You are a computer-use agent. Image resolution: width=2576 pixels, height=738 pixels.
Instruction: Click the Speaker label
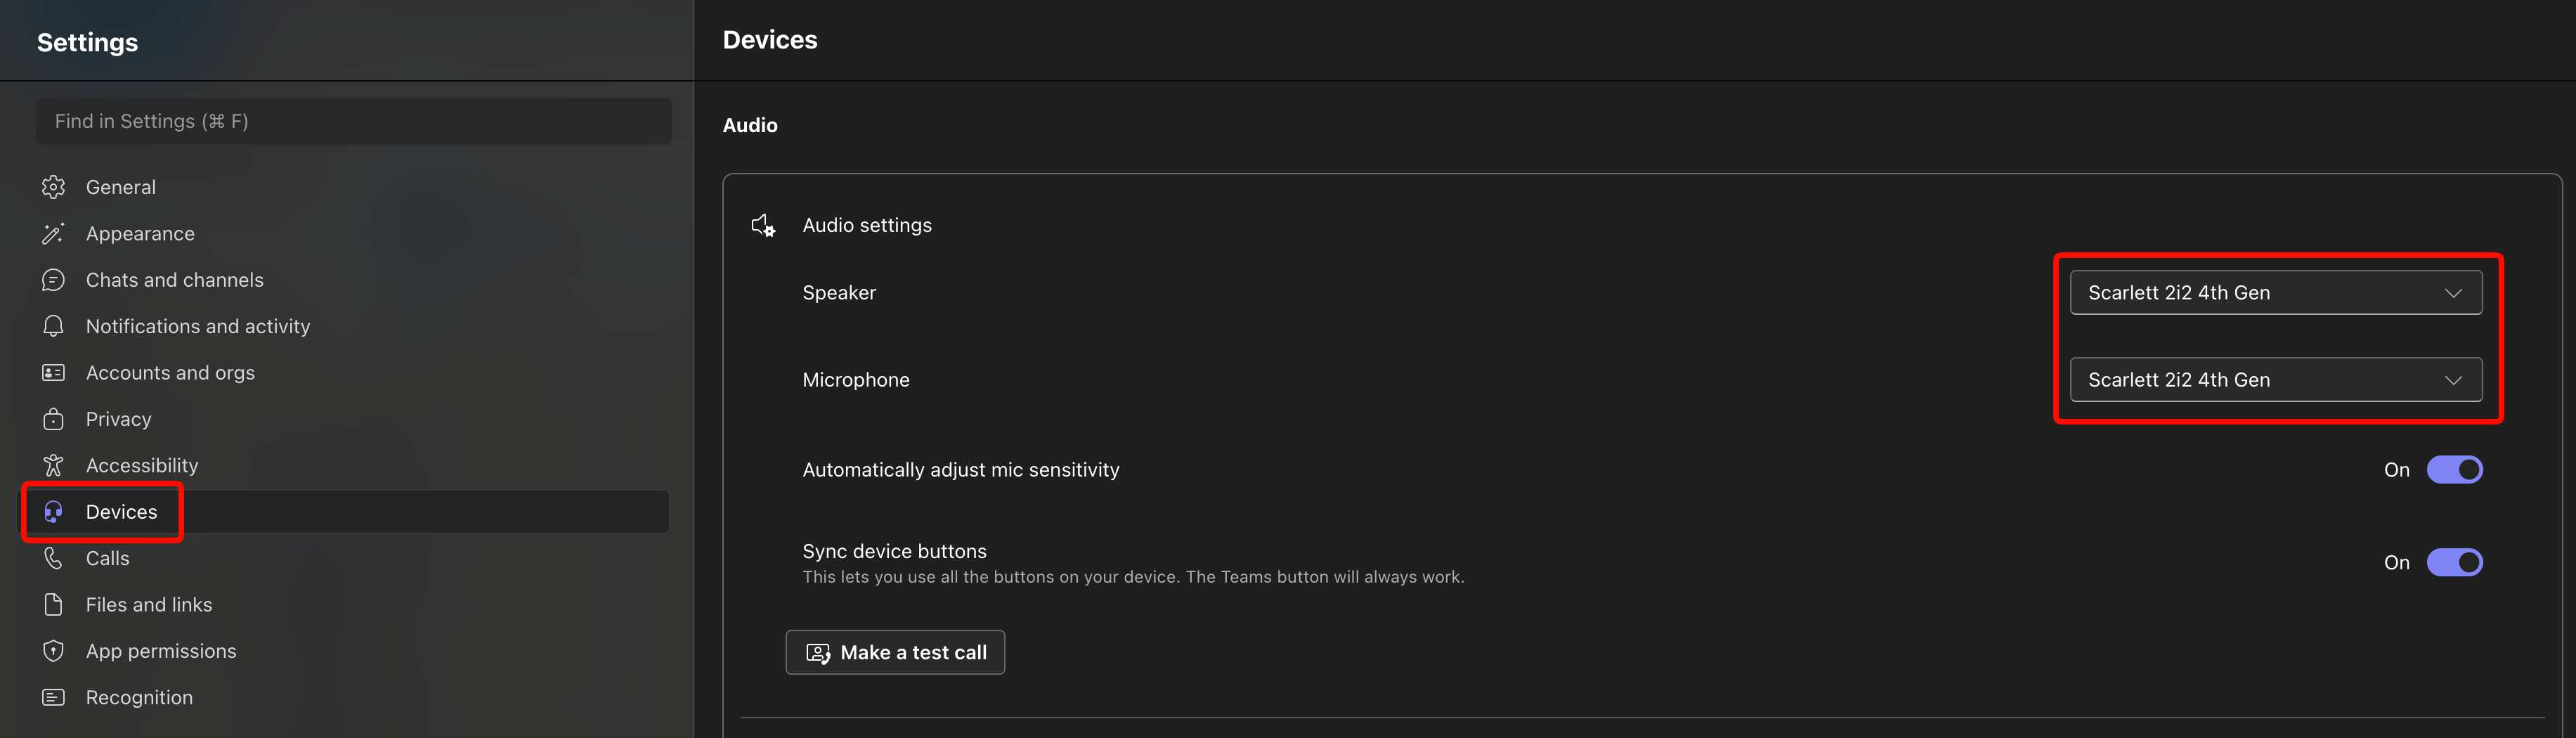coord(839,293)
